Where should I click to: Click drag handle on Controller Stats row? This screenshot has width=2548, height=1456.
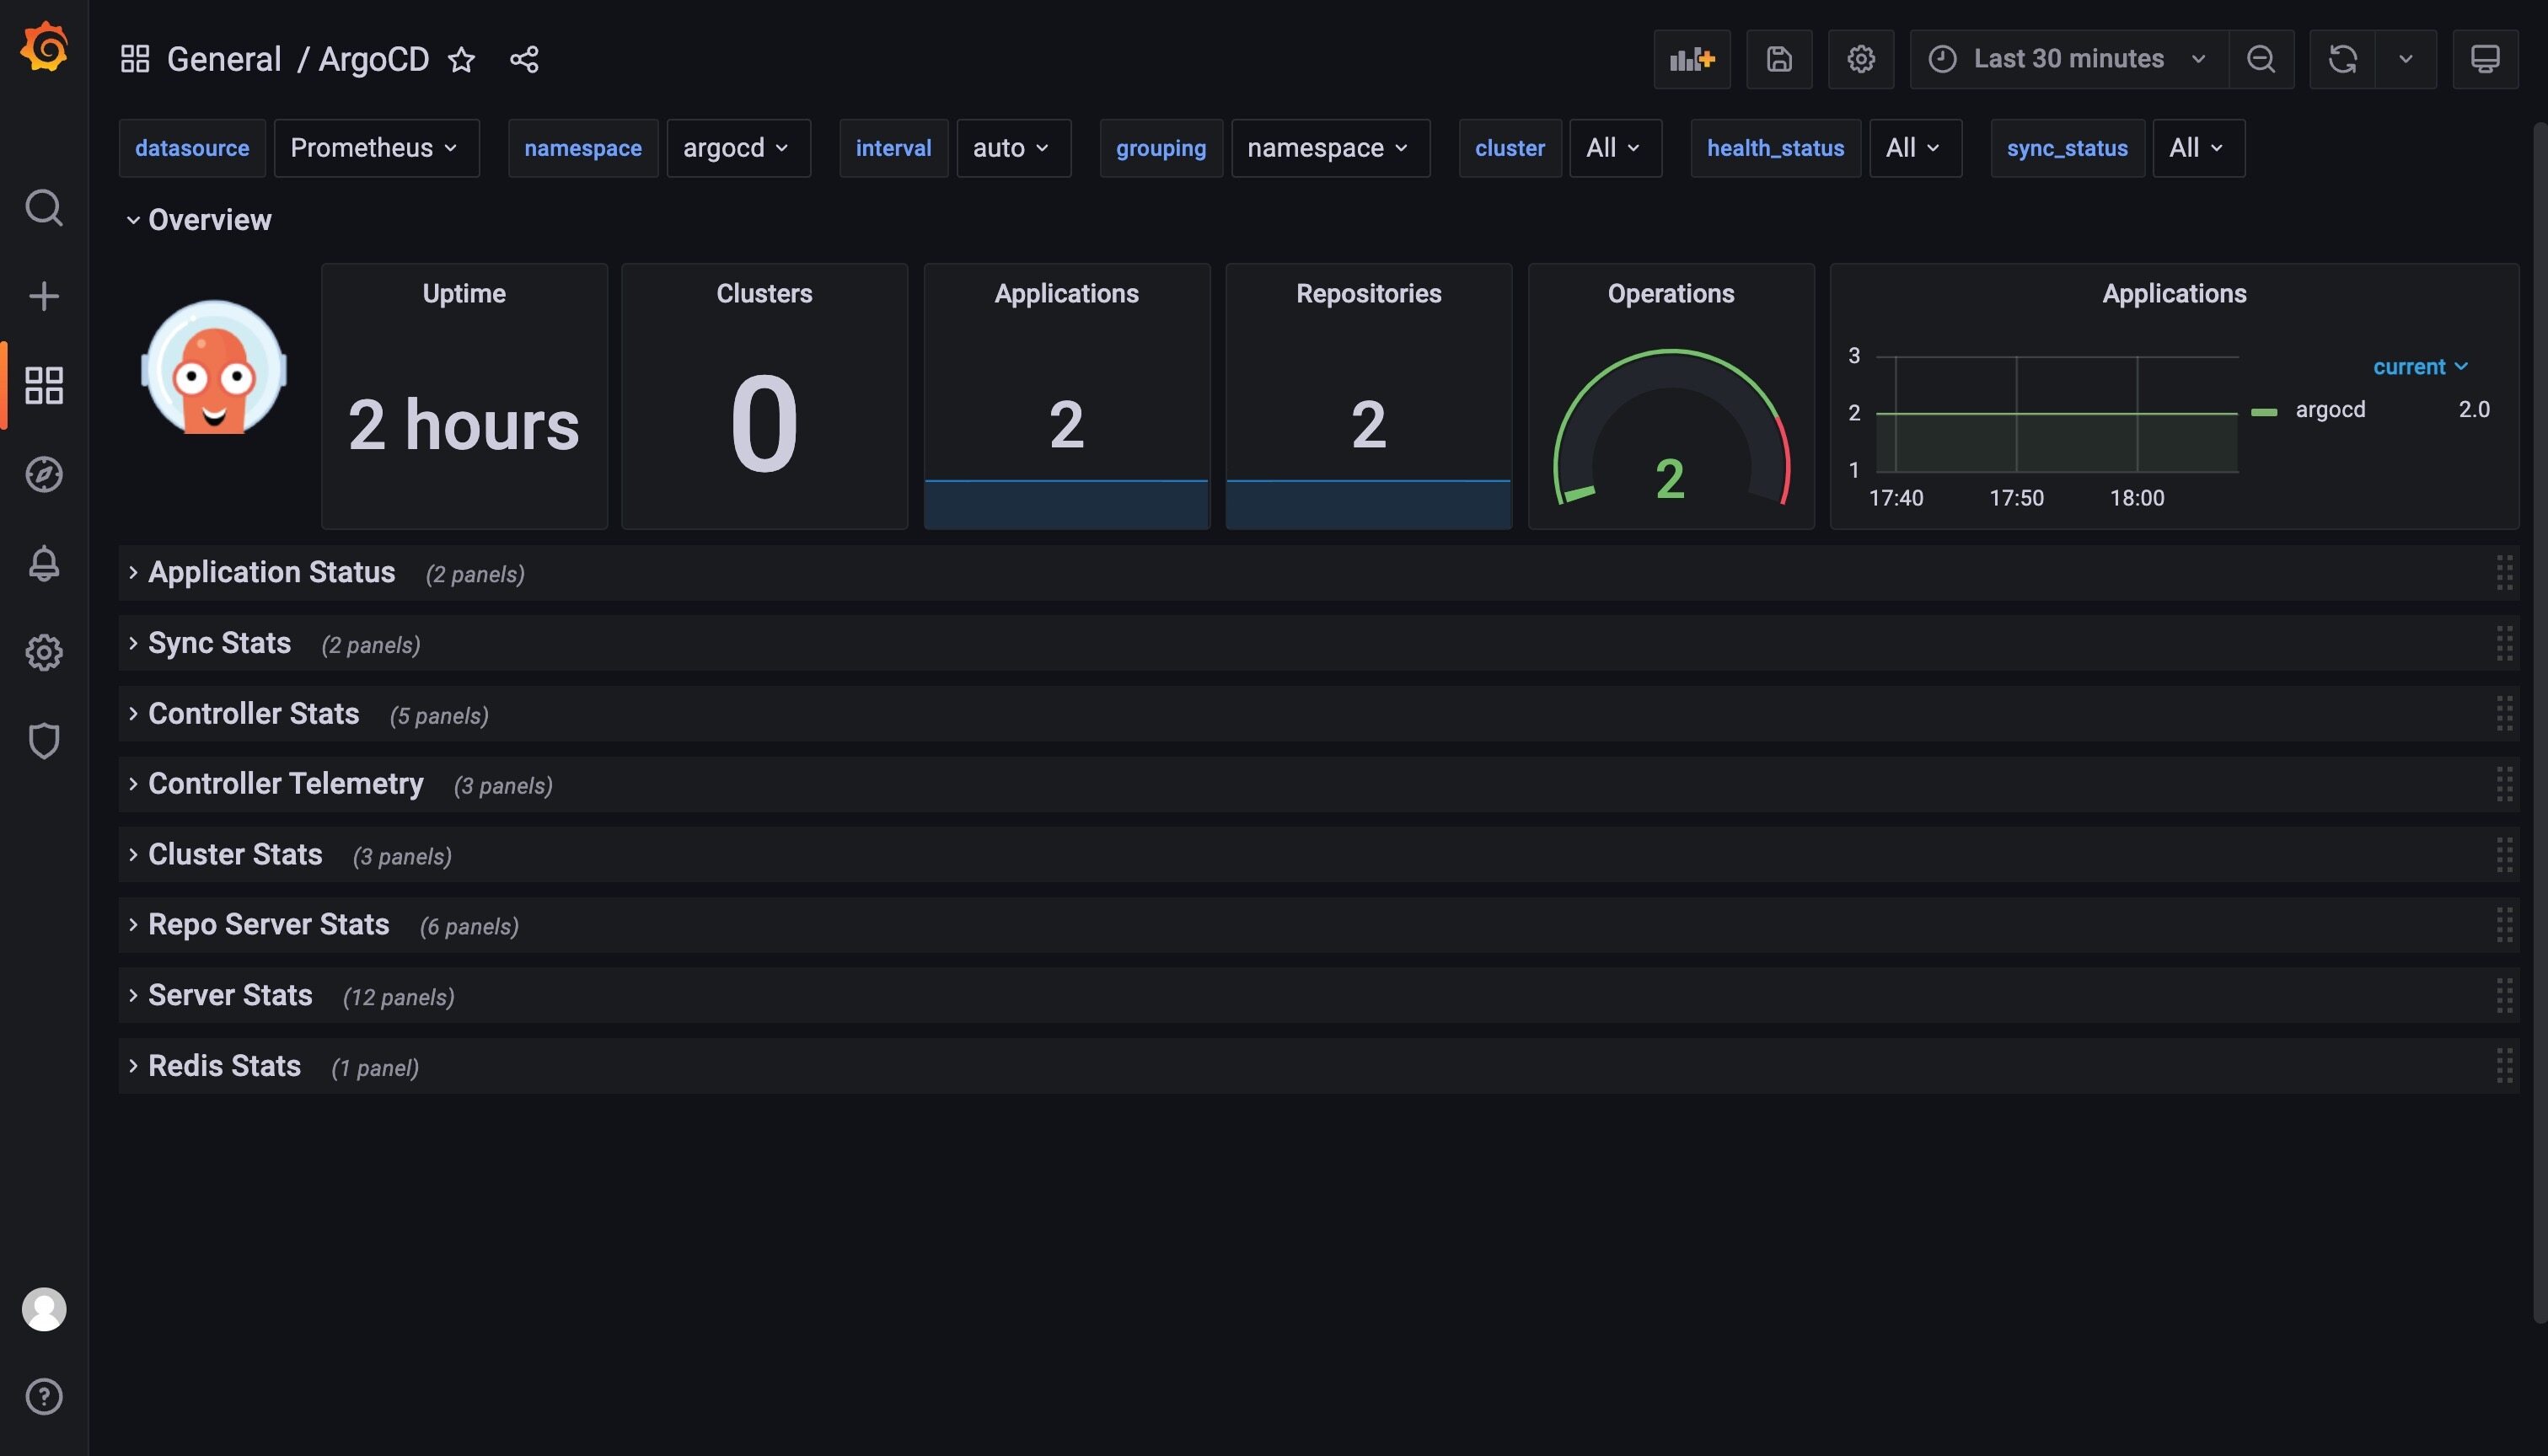[2504, 714]
